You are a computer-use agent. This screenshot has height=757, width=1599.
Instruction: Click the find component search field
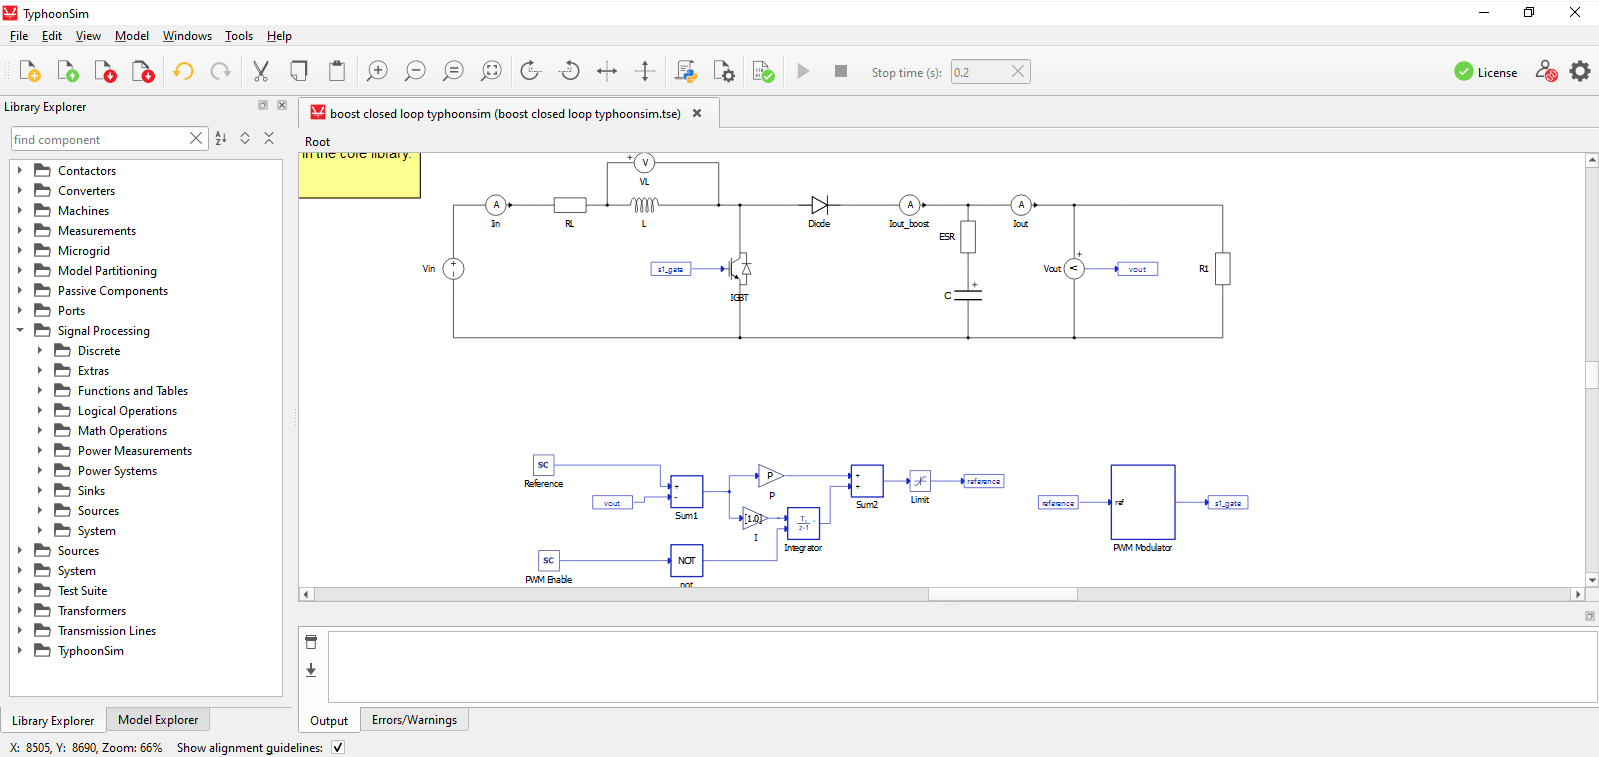[x=100, y=139]
